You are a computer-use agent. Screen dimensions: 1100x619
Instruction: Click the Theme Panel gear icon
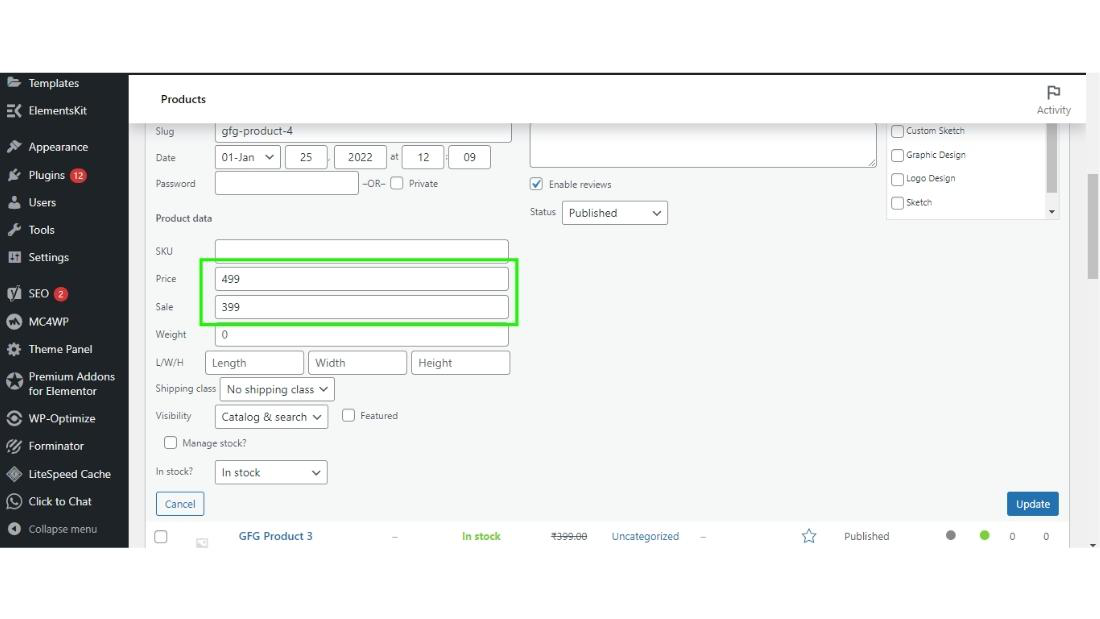[14, 349]
